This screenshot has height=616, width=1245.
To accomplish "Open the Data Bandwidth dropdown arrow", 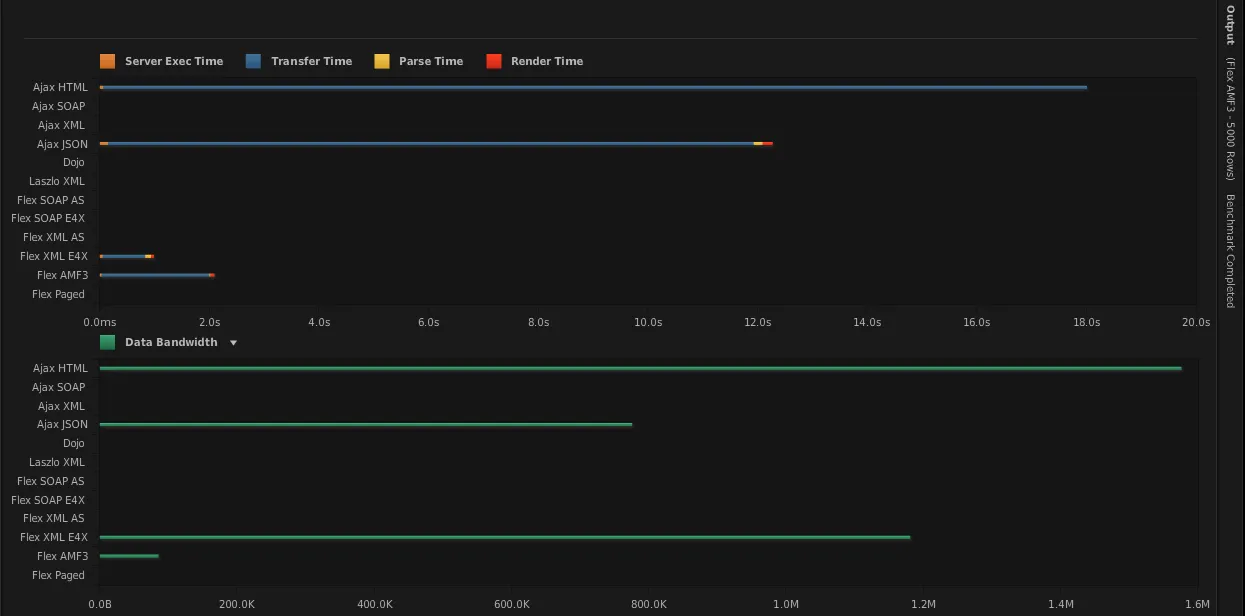I will [x=233, y=343].
